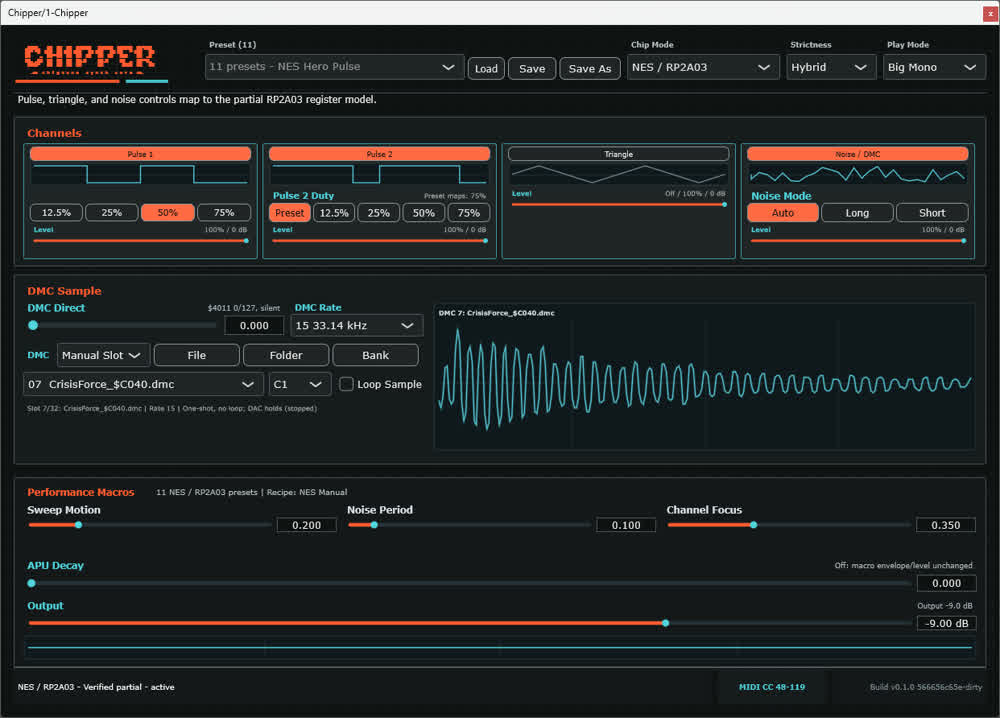Click the Save As button
Viewport: 1000px width, 718px height.
point(589,68)
